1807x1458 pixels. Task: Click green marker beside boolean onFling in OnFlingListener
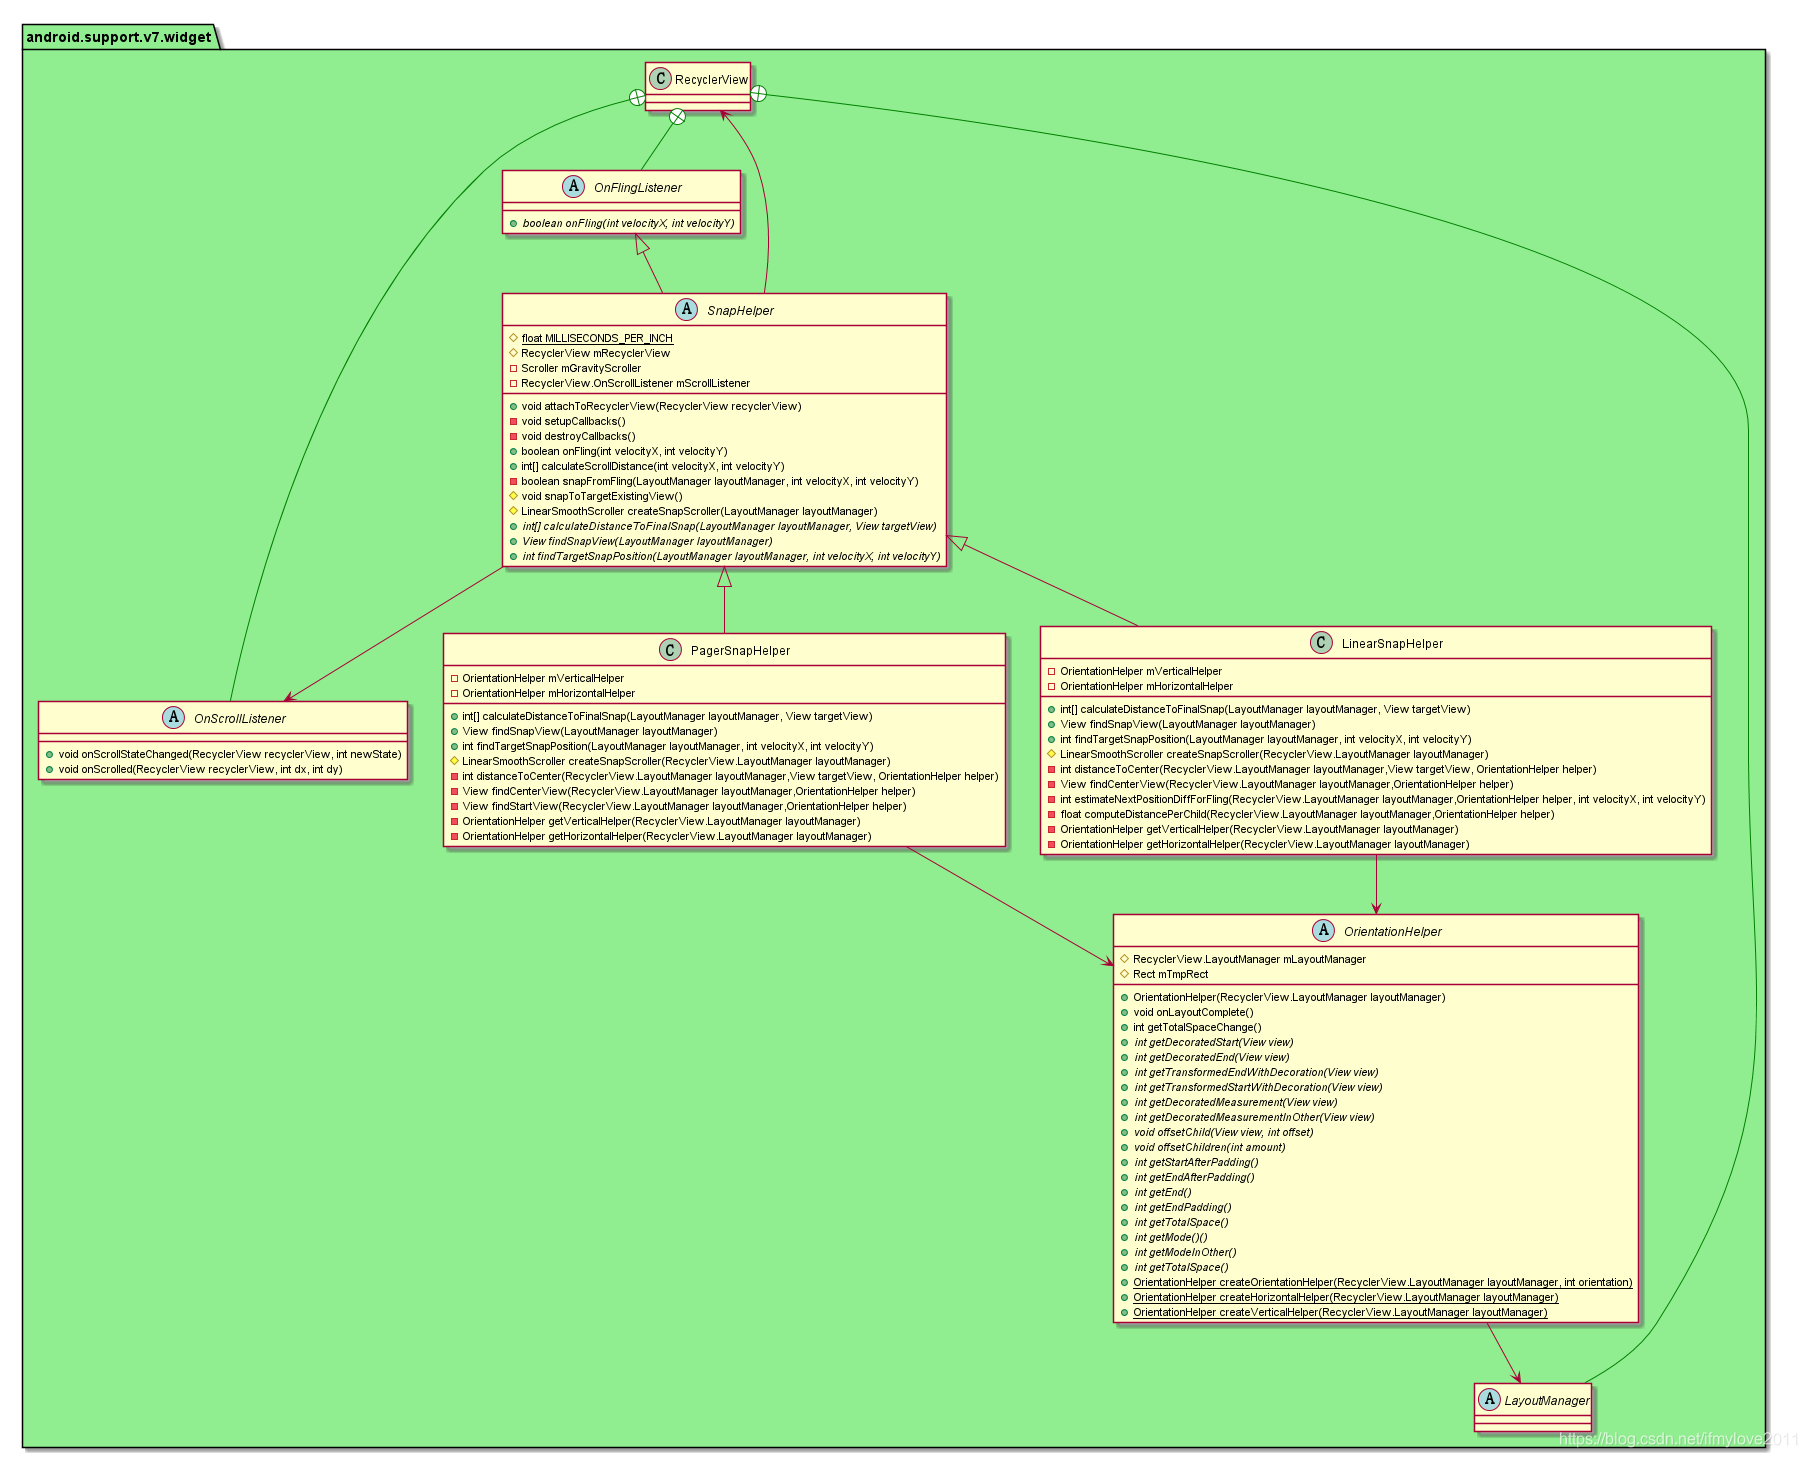click(513, 223)
